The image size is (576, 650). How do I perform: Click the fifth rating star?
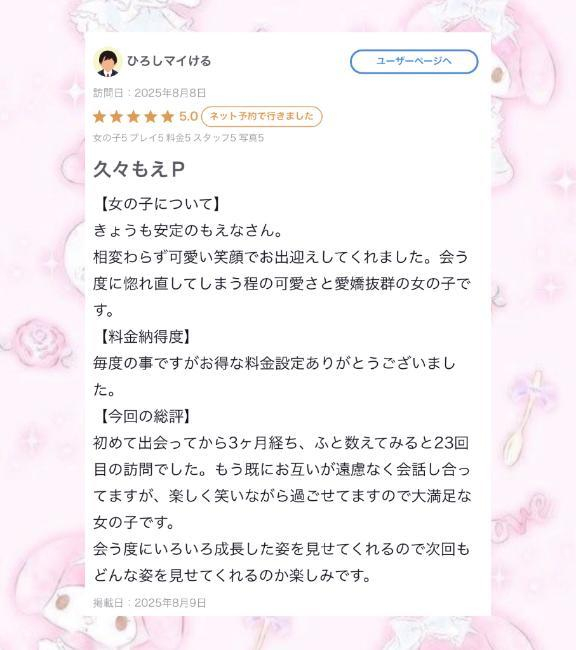pos(168,116)
